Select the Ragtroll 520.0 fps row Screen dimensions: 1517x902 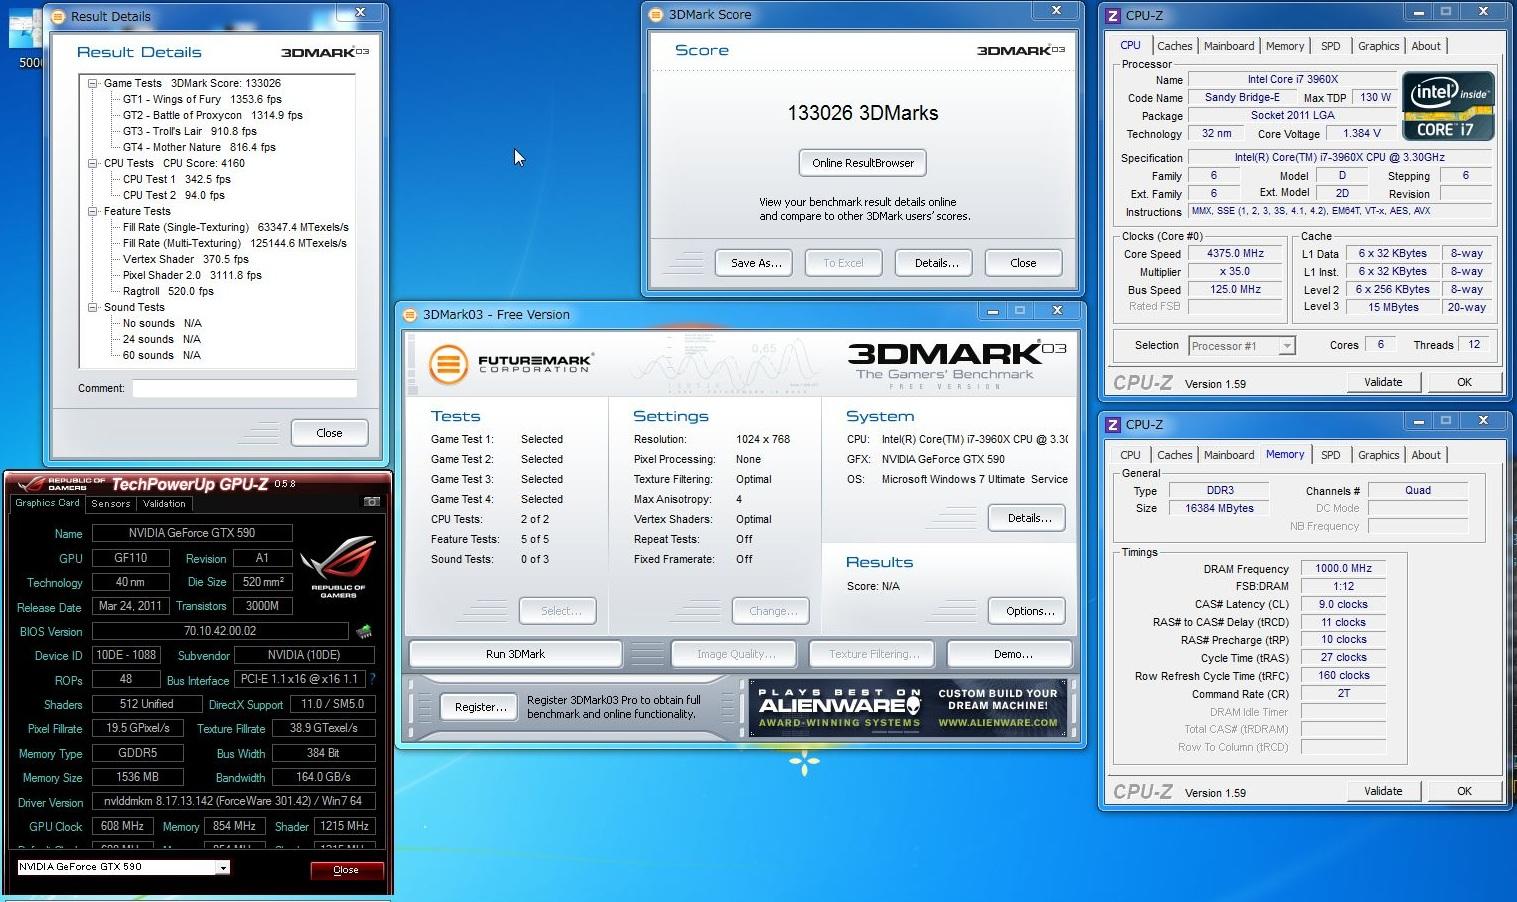[168, 291]
